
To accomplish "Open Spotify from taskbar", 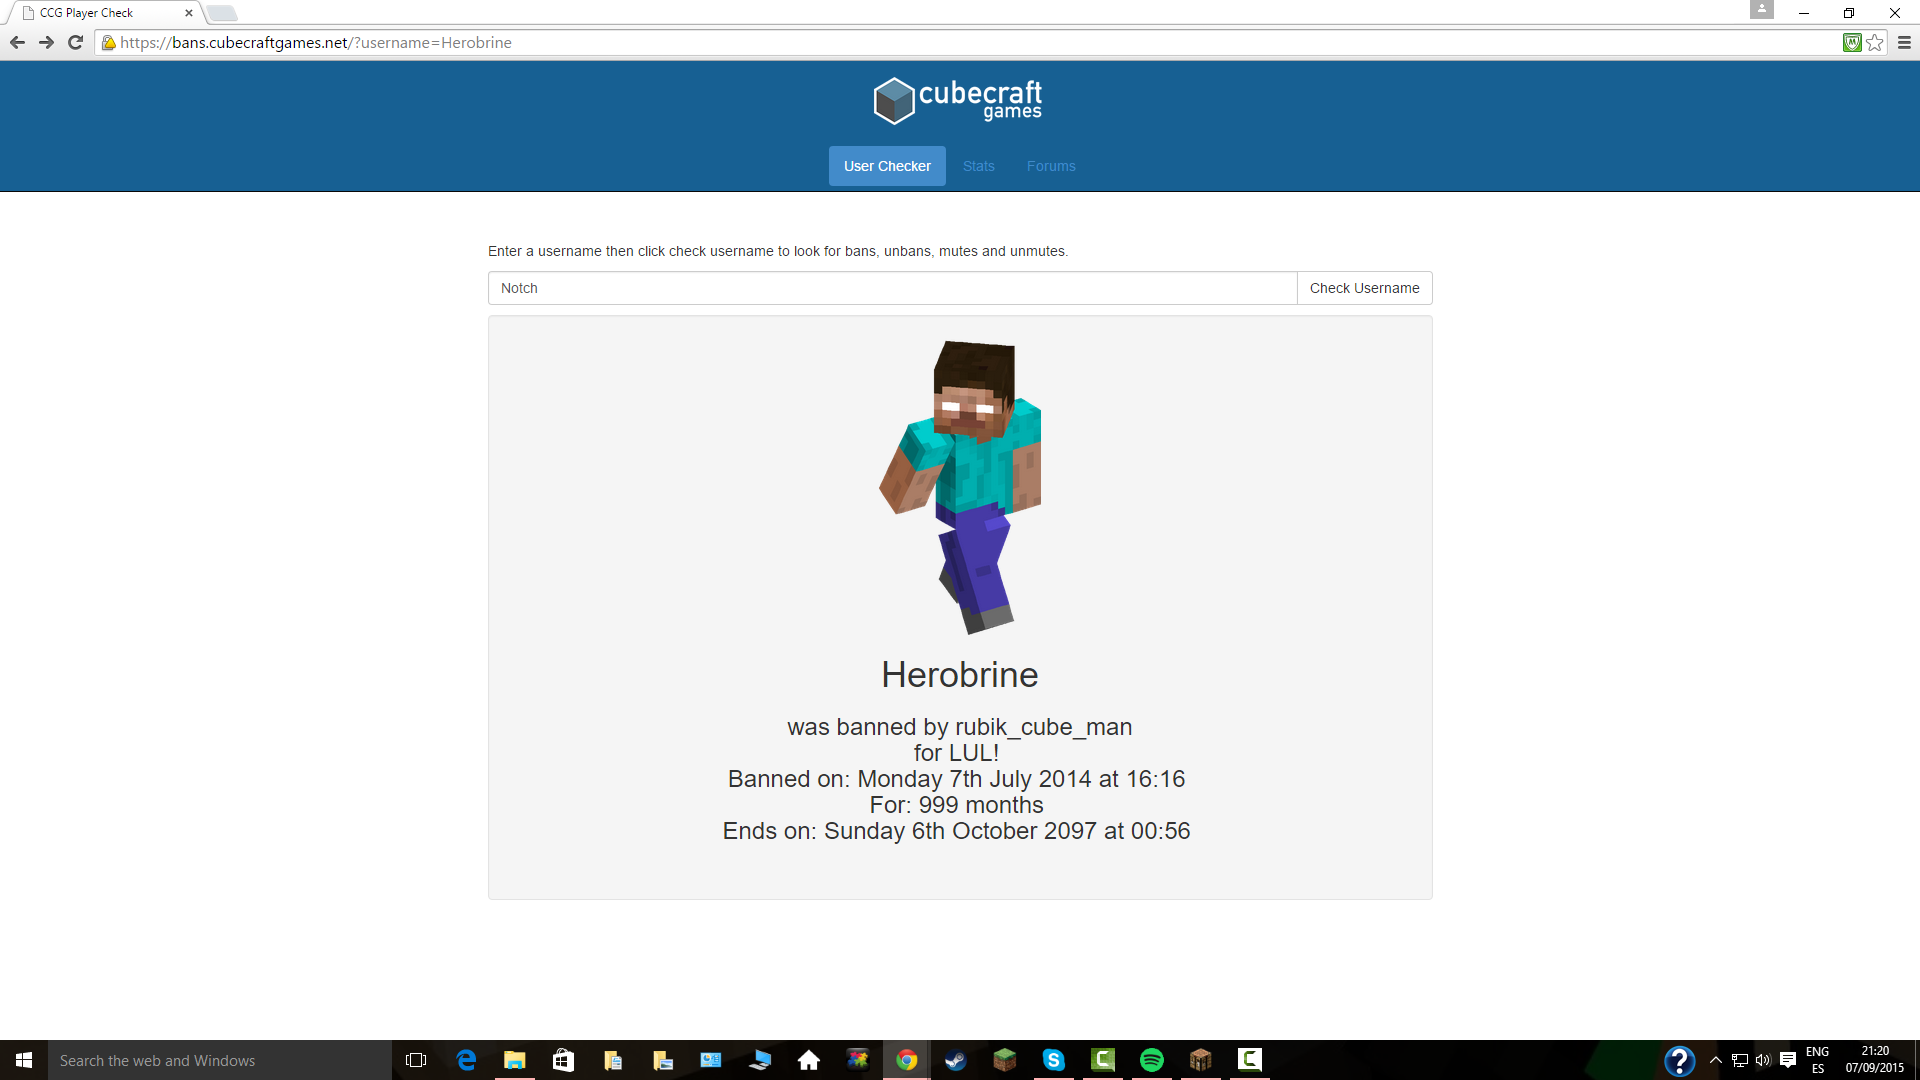I will (1152, 1060).
